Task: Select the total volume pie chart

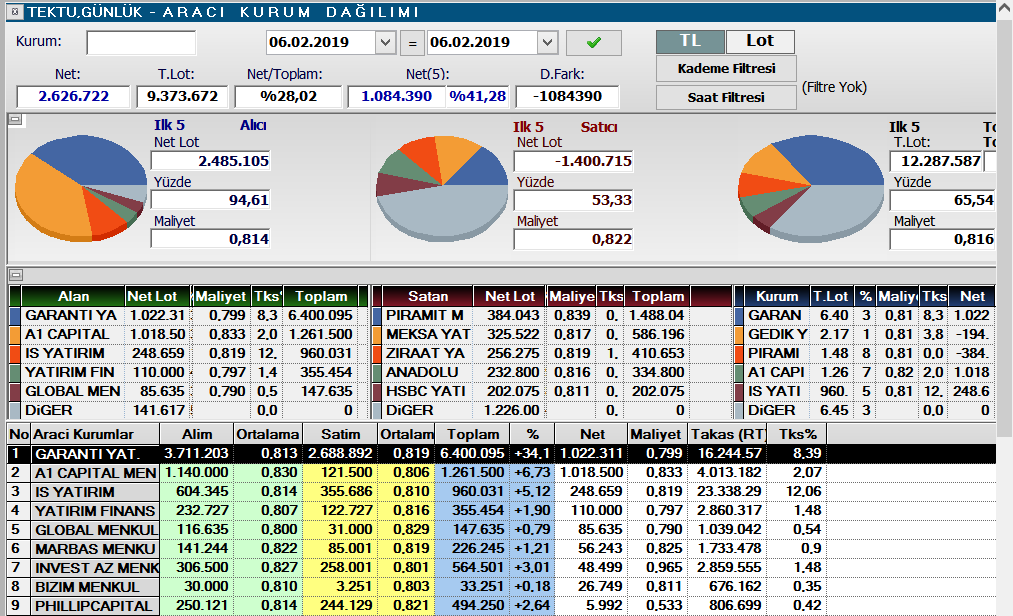Action: [x=810, y=187]
